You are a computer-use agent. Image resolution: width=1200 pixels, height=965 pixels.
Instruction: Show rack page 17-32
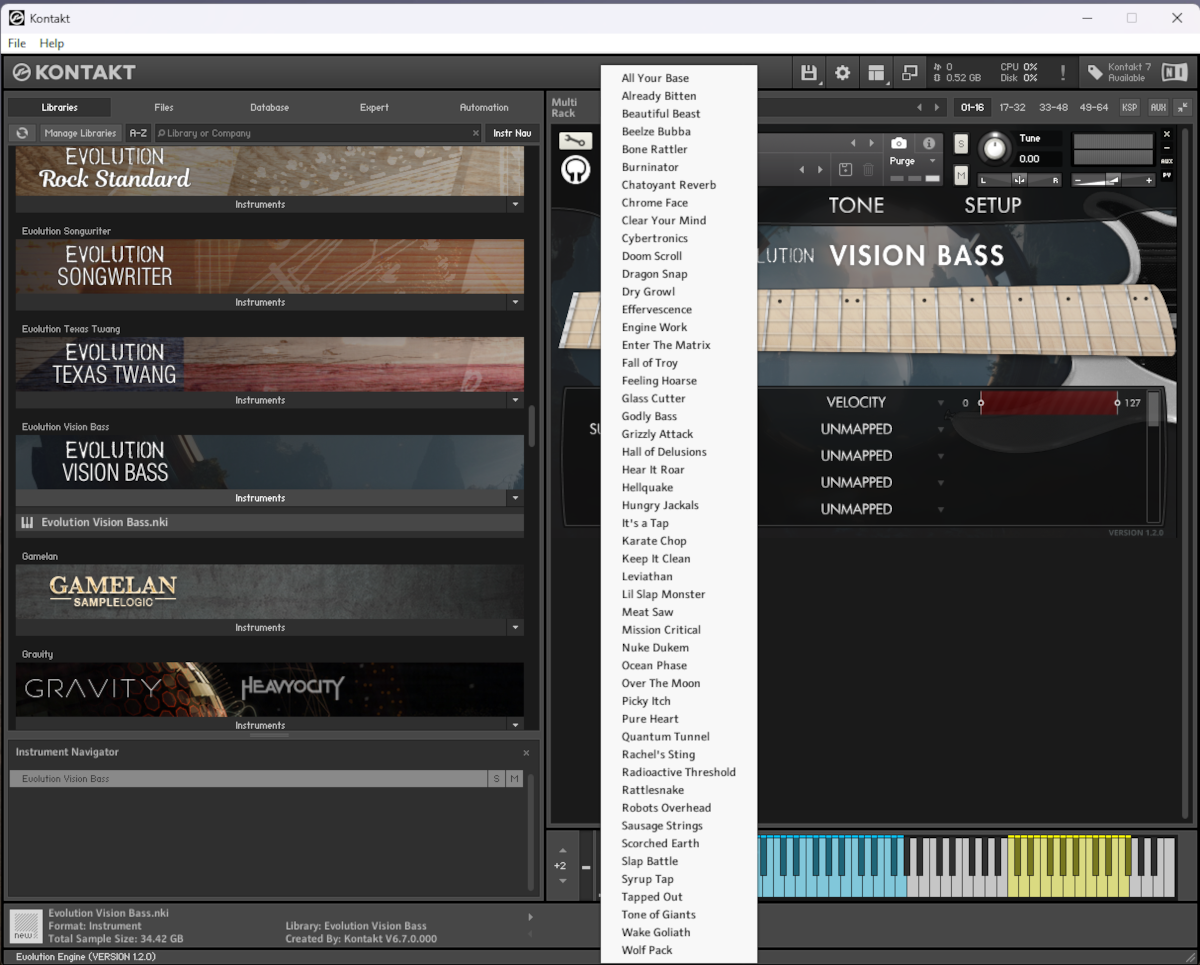[x=1012, y=107]
